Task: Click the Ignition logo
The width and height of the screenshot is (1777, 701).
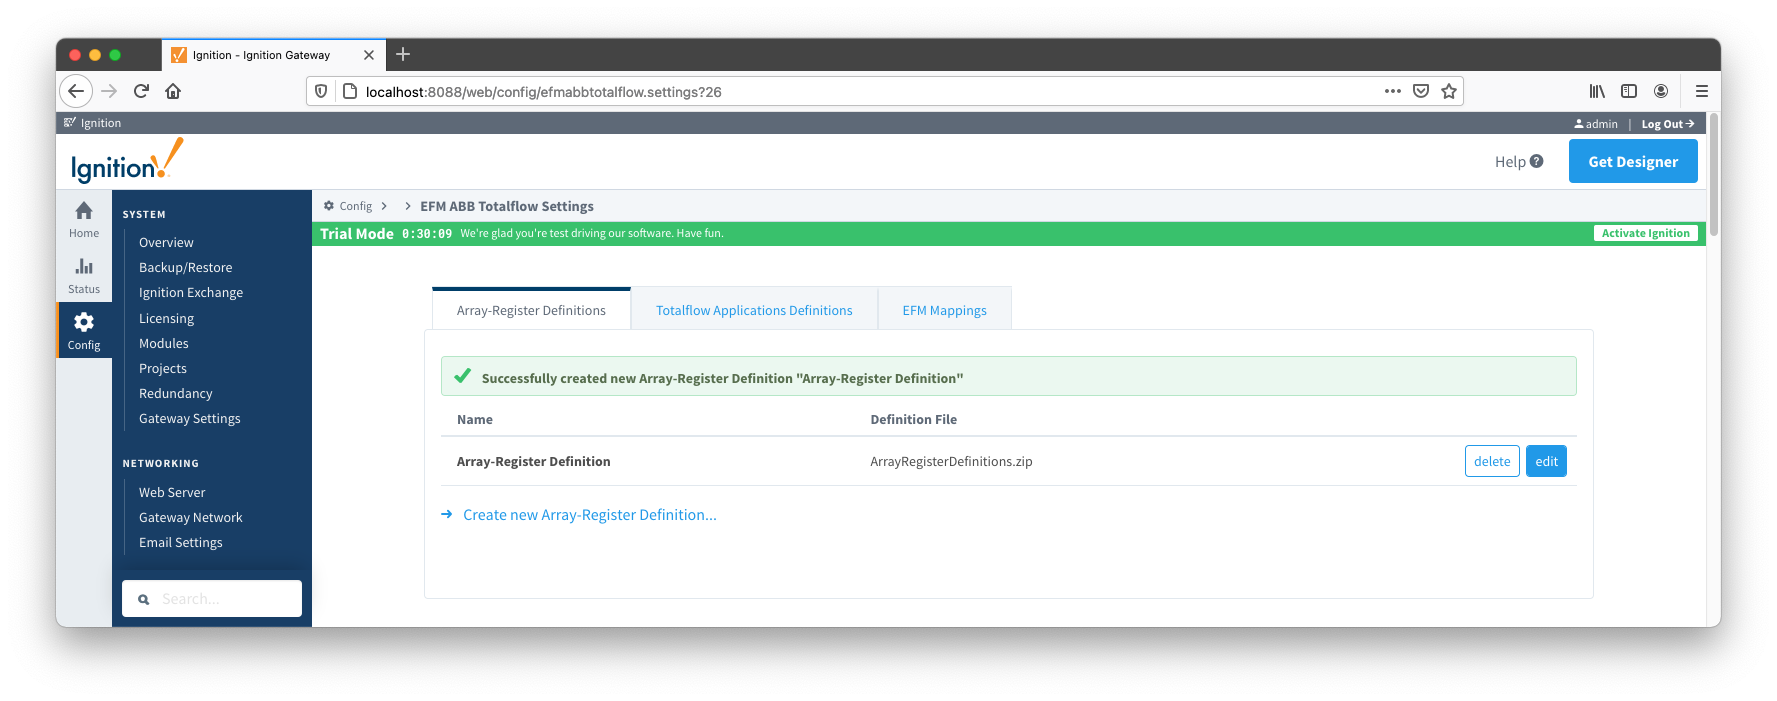Action: pos(127,161)
